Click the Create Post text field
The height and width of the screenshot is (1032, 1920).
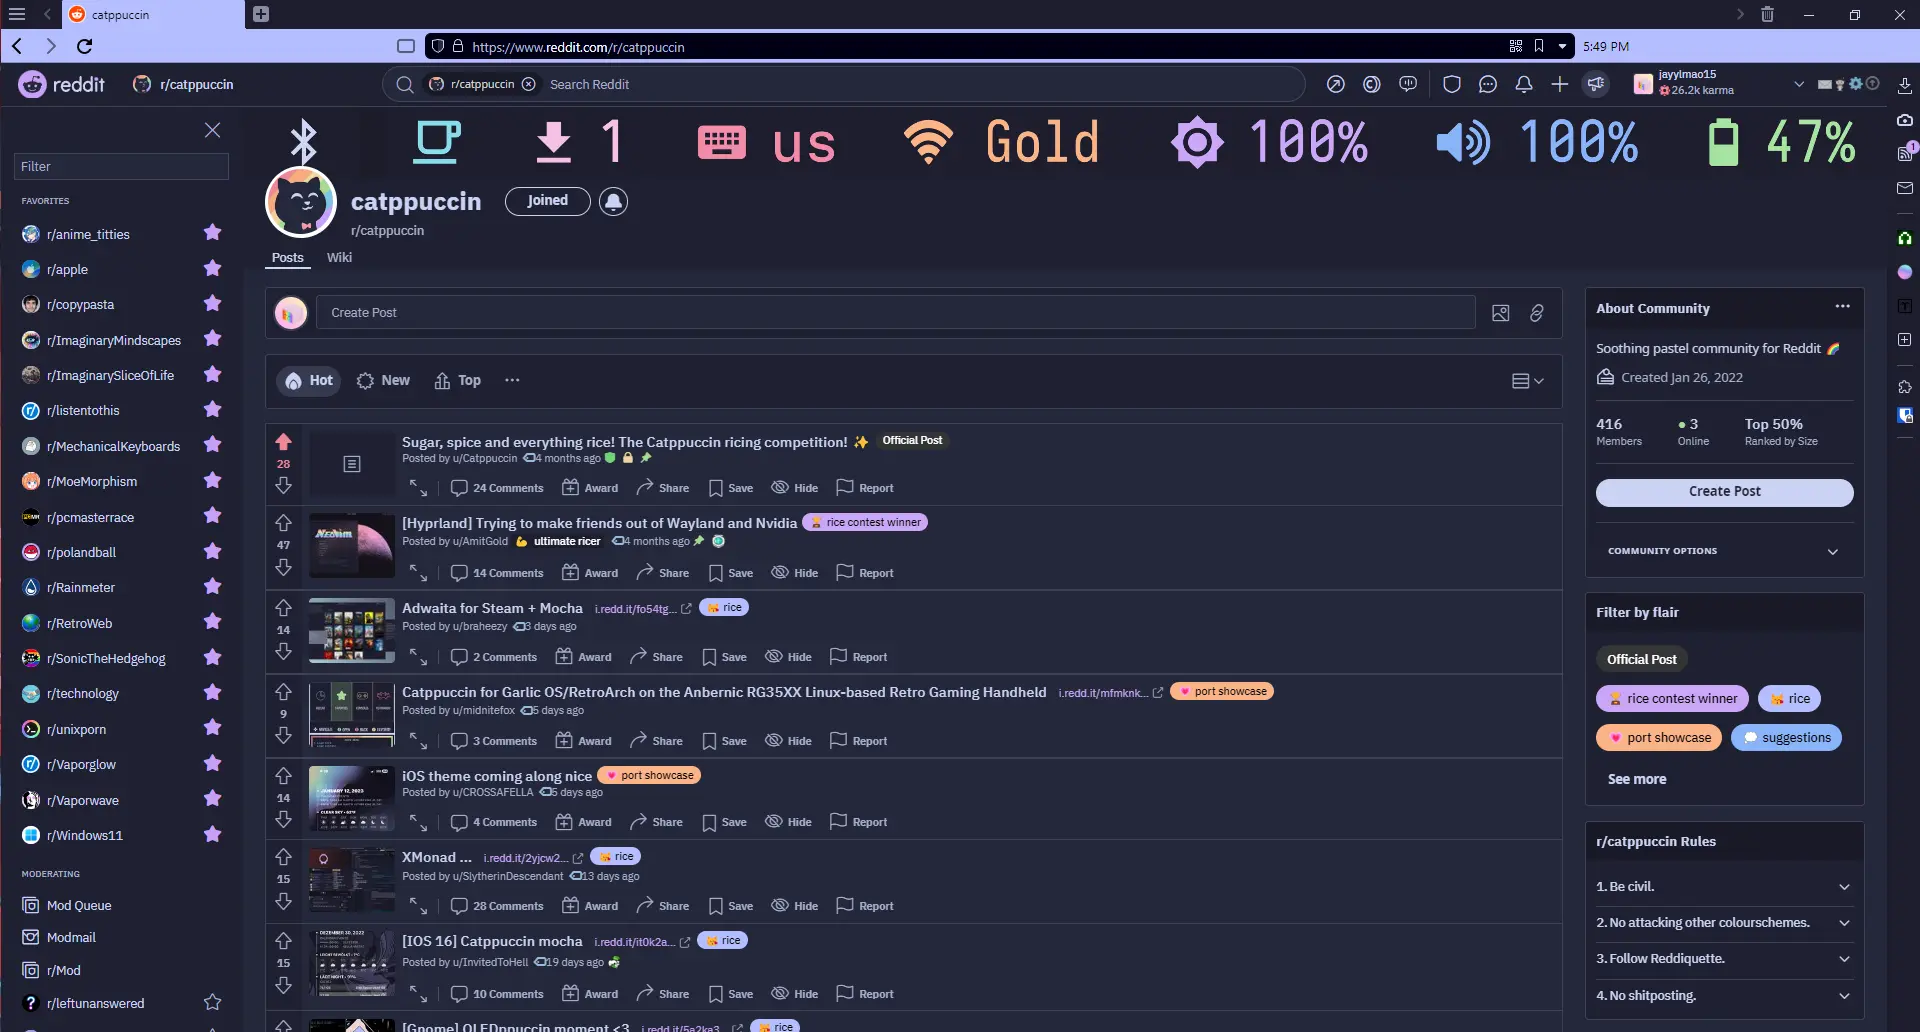click(895, 313)
